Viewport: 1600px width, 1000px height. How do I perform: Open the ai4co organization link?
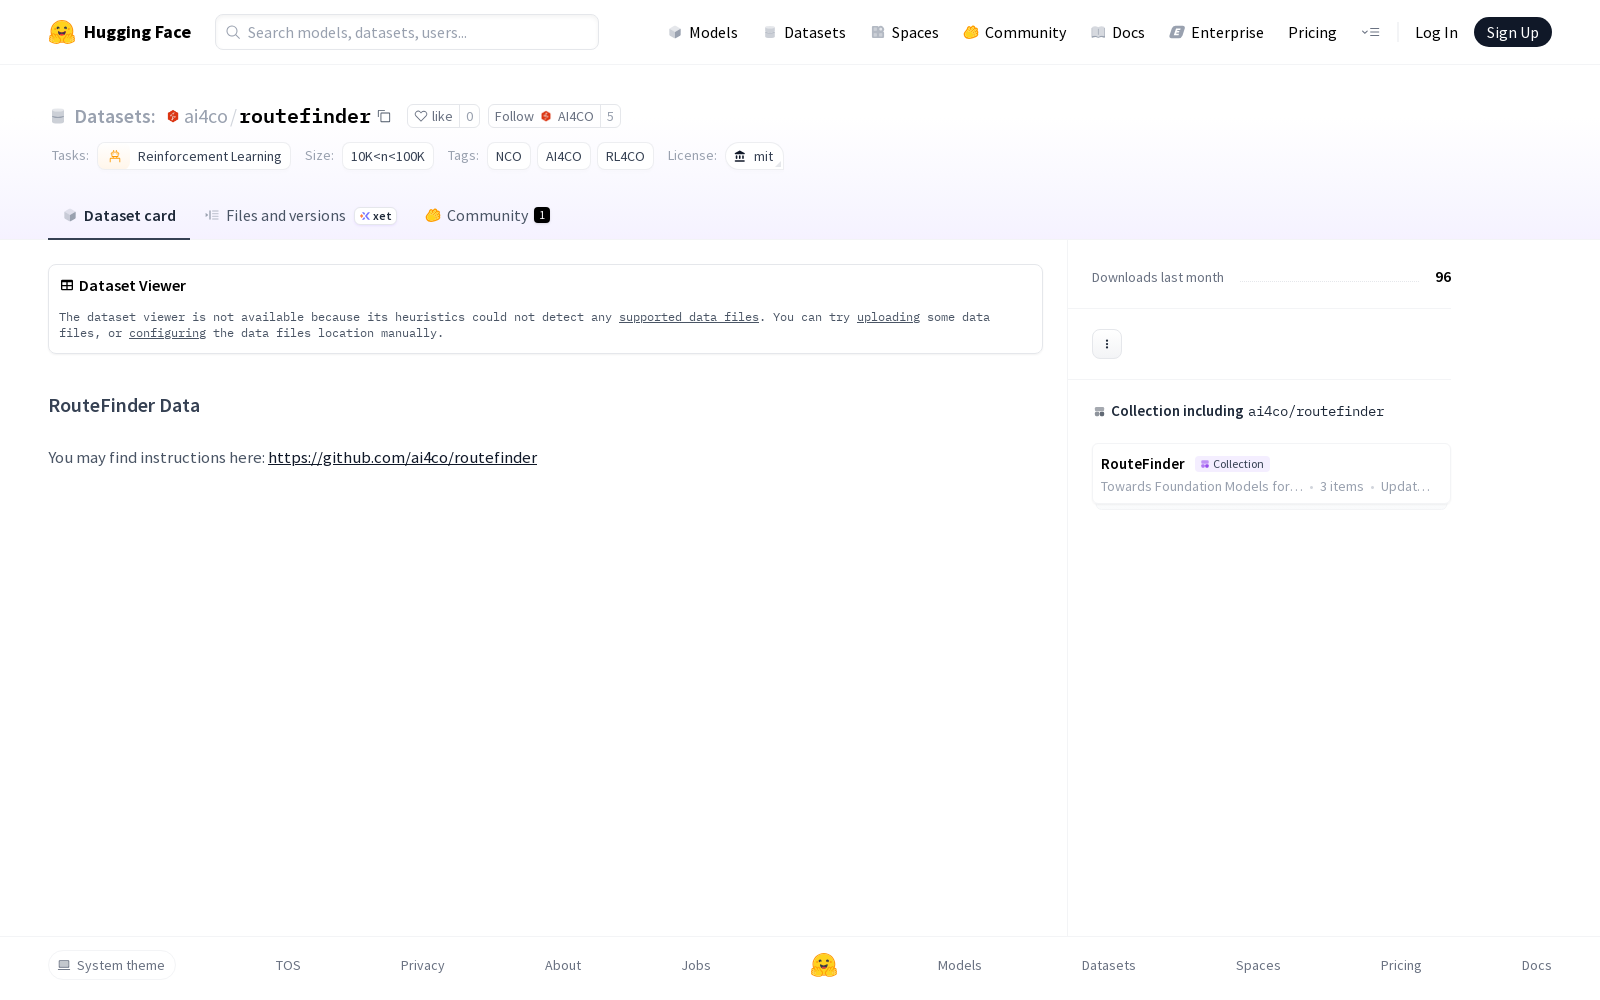click(x=206, y=116)
